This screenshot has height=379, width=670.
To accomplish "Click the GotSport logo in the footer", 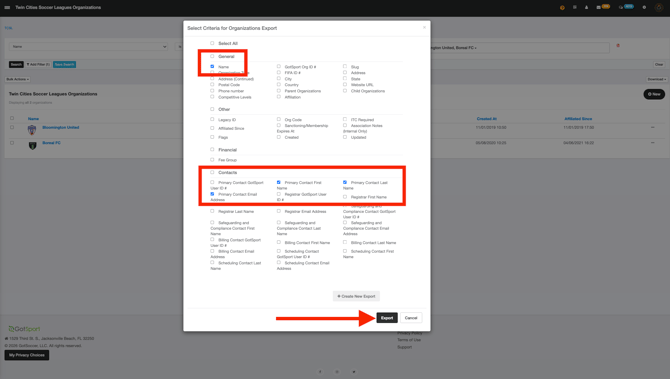I will pos(24,329).
